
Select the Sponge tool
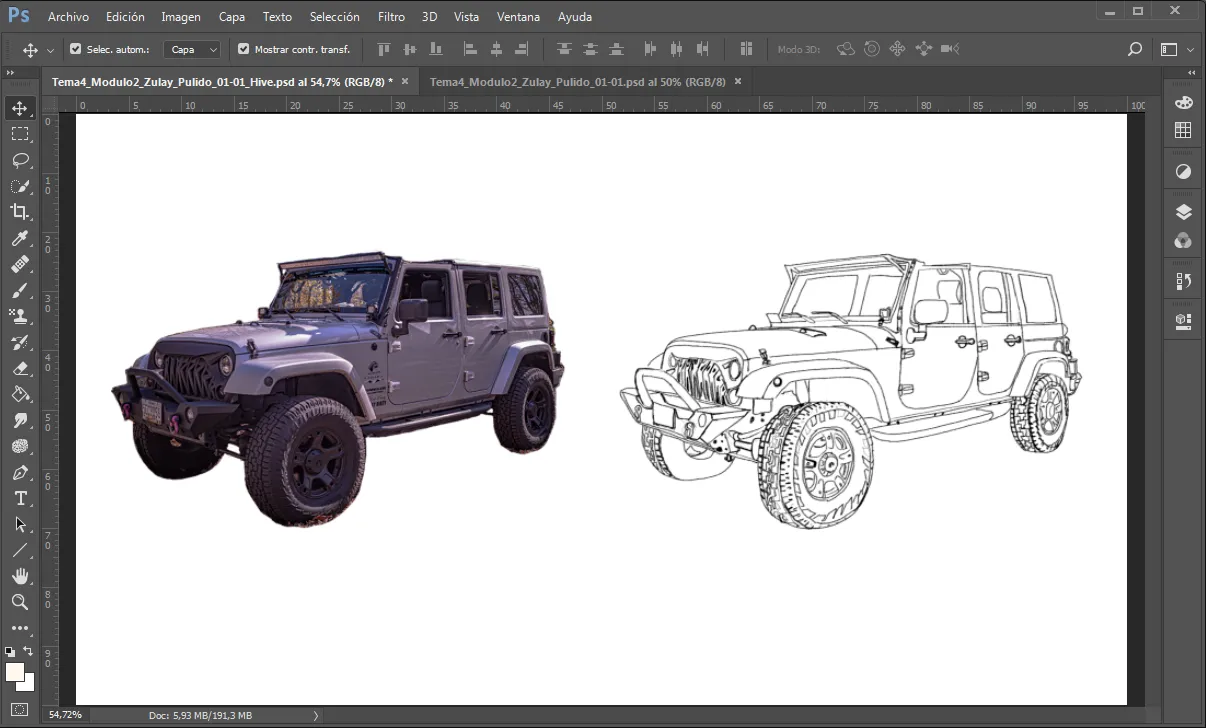click(x=20, y=446)
